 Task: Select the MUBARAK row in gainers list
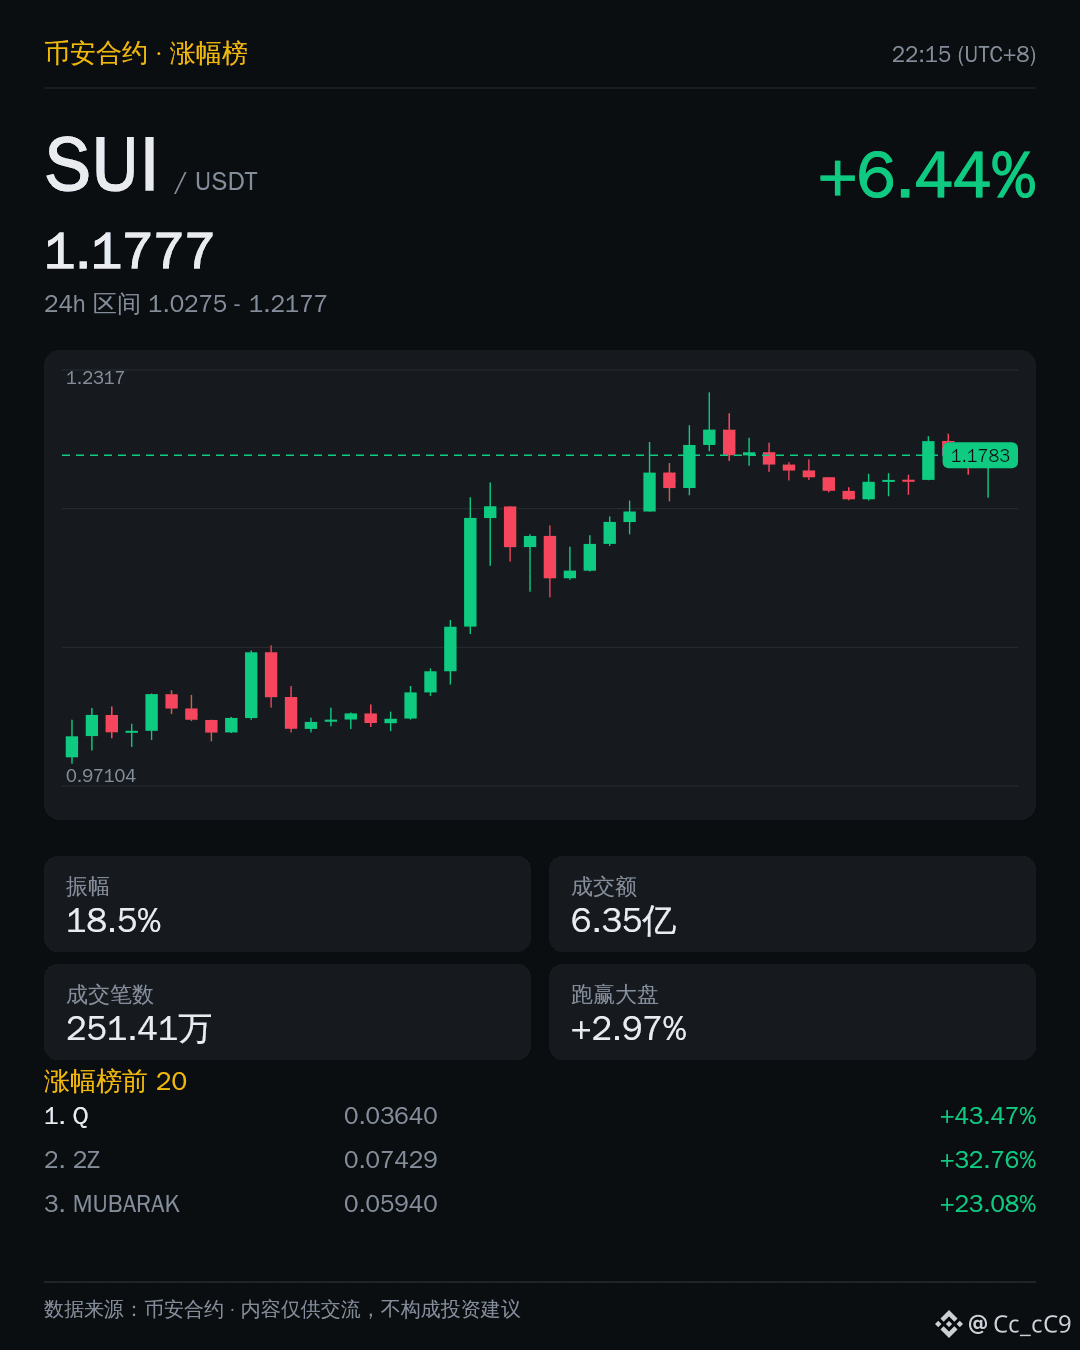click(x=540, y=1204)
